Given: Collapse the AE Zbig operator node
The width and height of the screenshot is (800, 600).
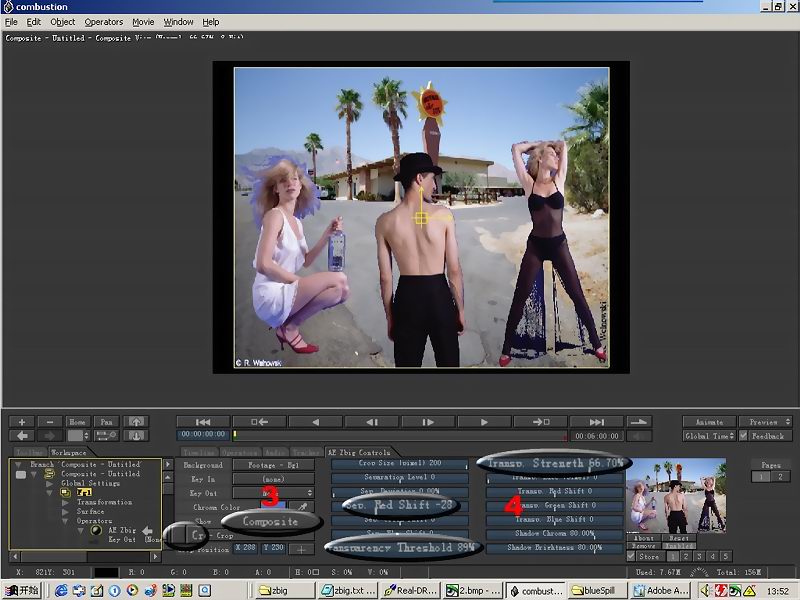Looking at the screenshot, I should point(81,531).
